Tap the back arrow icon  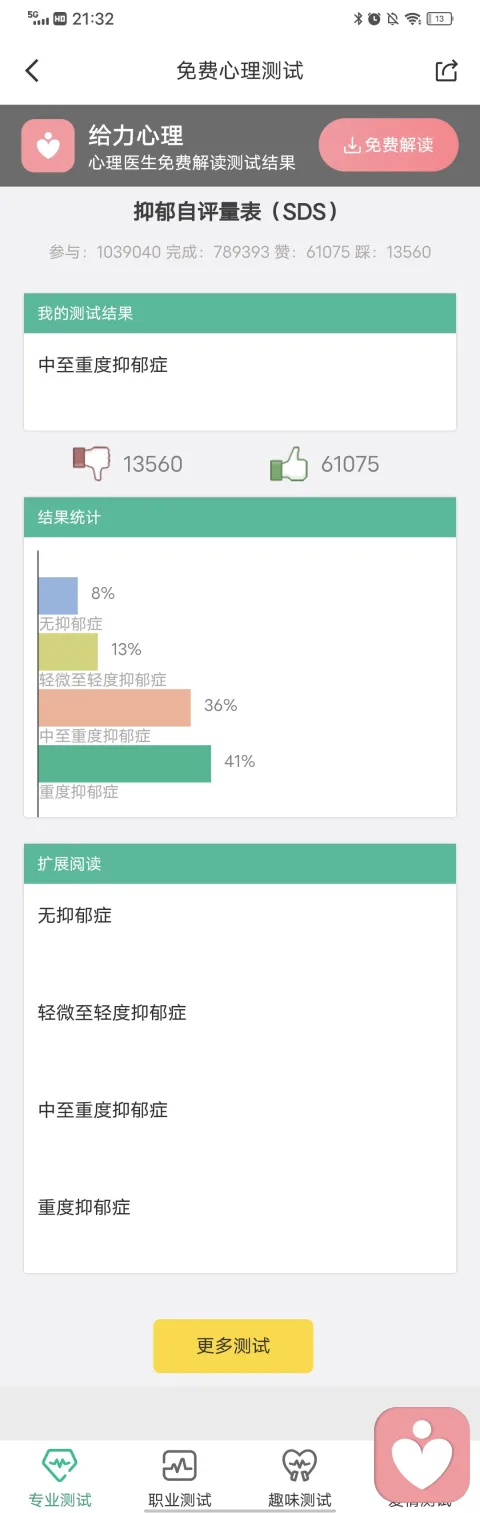pos(32,70)
